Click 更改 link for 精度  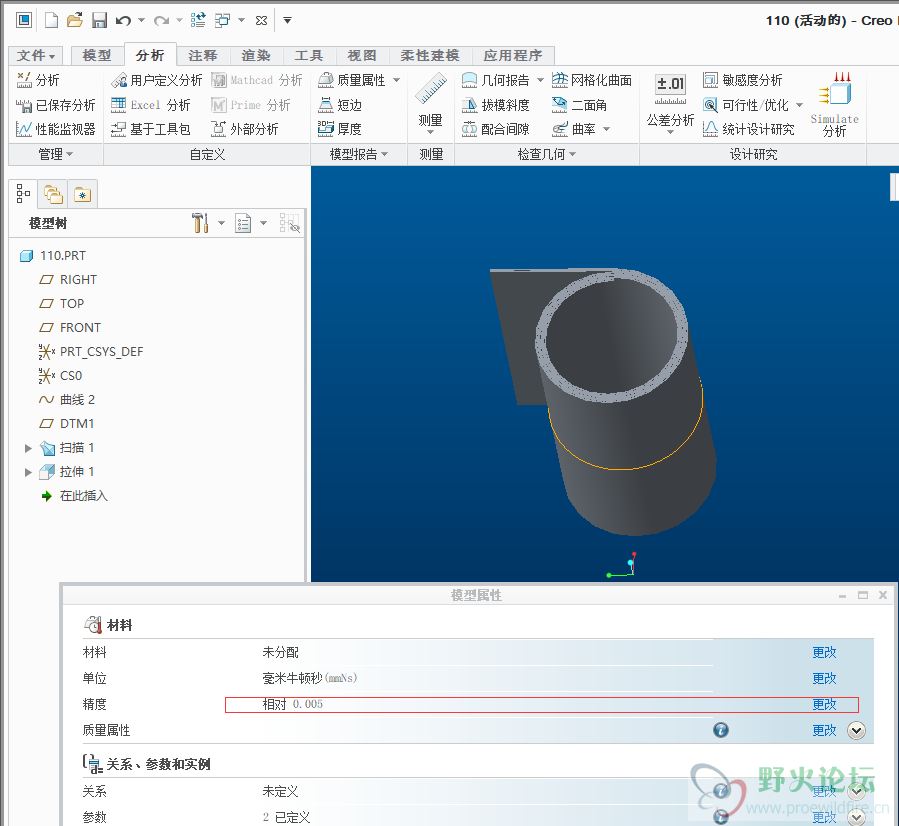(x=824, y=704)
